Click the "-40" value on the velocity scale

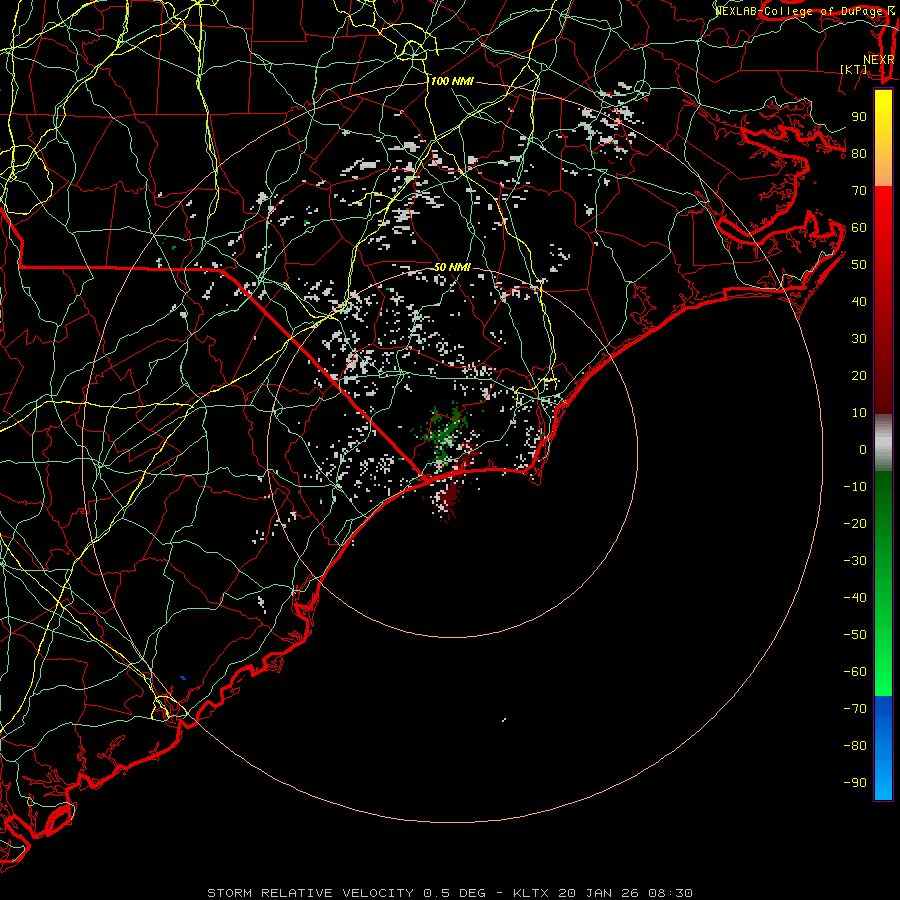click(855, 598)
